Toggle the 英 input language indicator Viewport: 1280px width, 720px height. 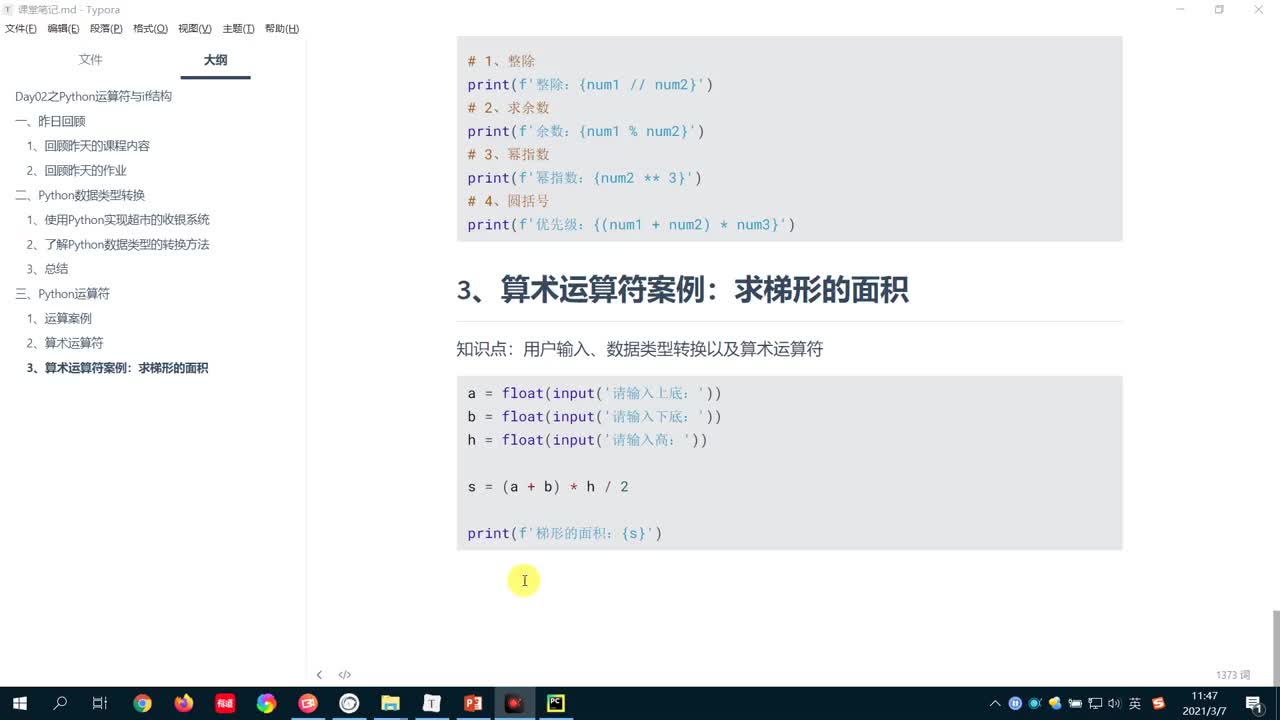(x=1135, y=703)
